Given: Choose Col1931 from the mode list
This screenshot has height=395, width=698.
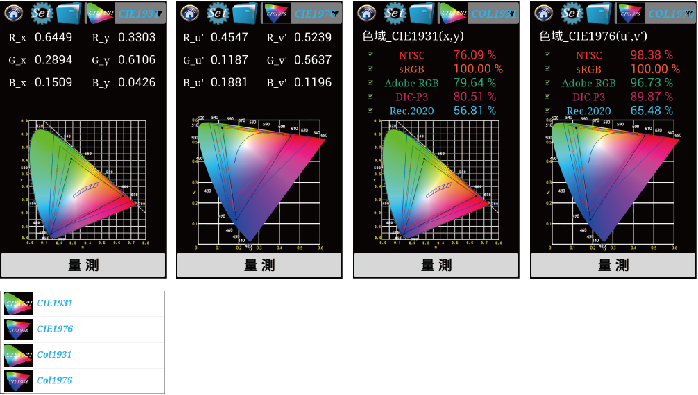Looking at the screenshot, I should [x=84, y=355].
